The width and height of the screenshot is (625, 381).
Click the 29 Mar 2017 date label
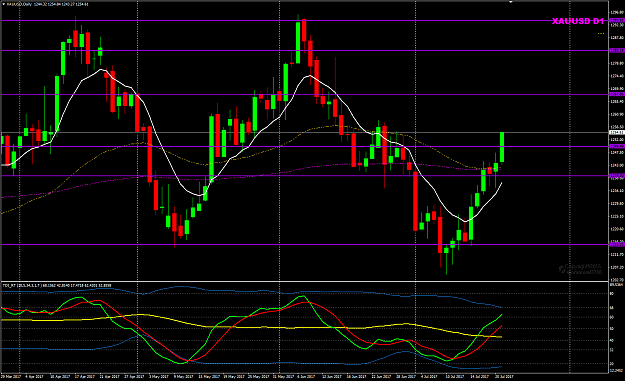click(x=11, y=376)
